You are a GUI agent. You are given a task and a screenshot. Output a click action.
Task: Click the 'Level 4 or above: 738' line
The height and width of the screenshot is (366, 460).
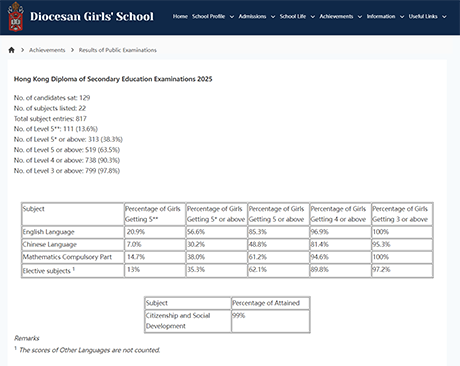pos(67,160)
